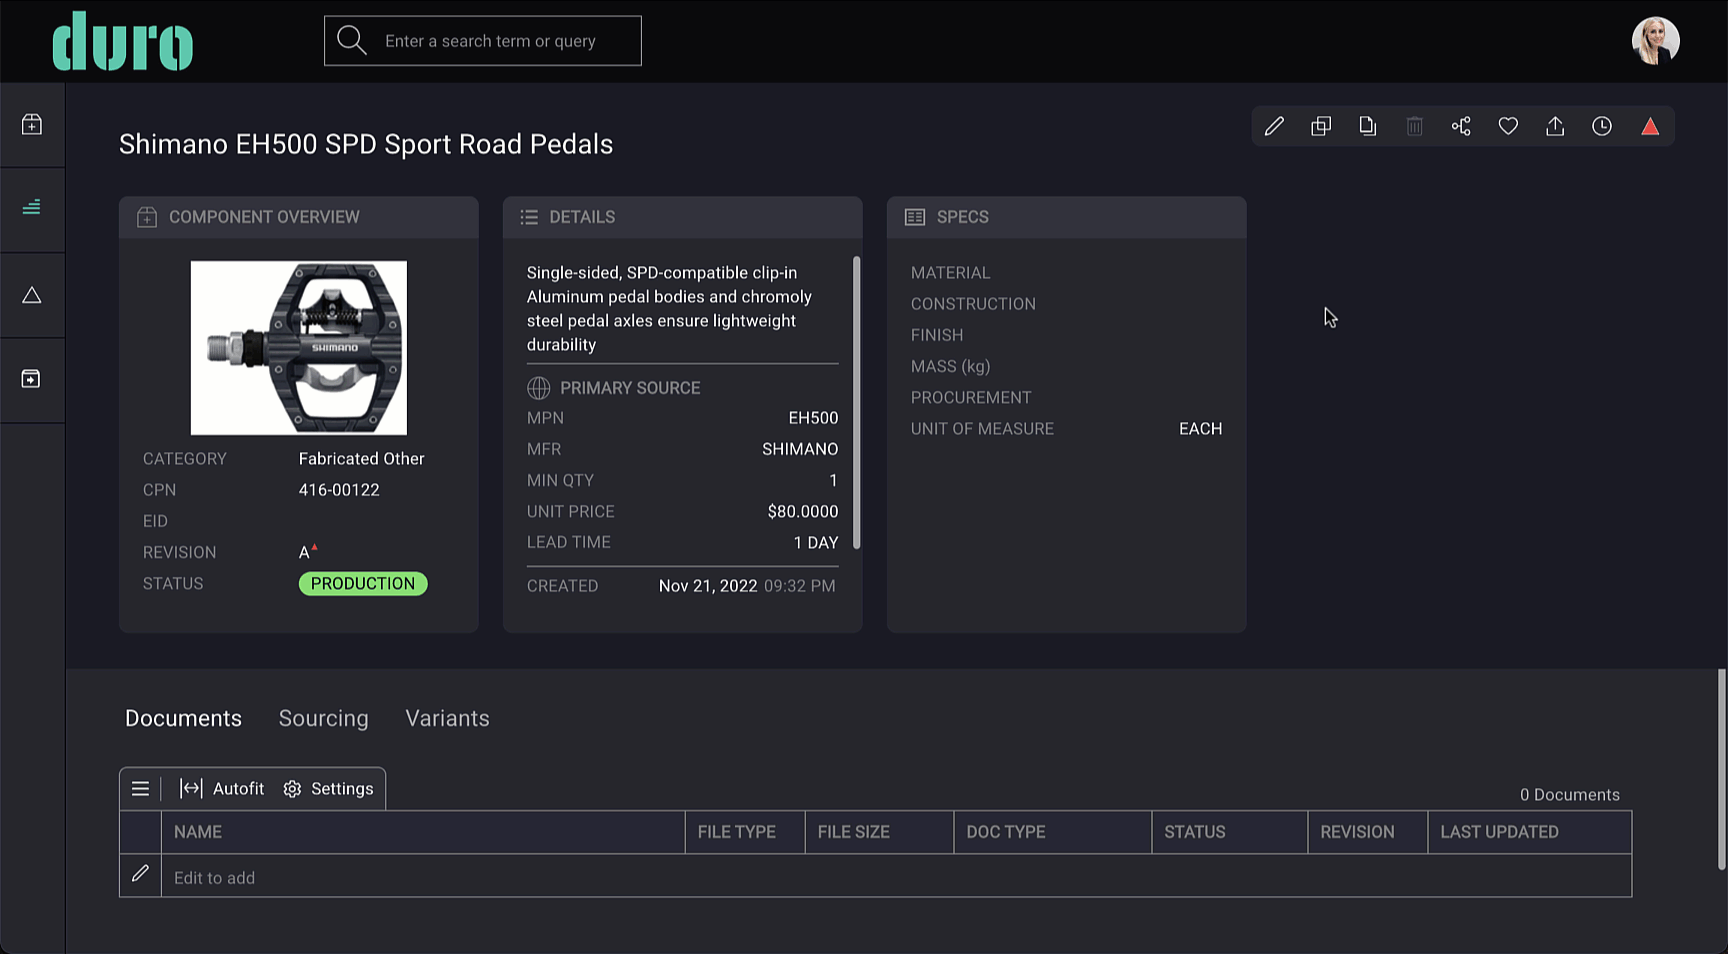
Task: Duplicate the component using the duplicate icon
Action: point(1320,126)
